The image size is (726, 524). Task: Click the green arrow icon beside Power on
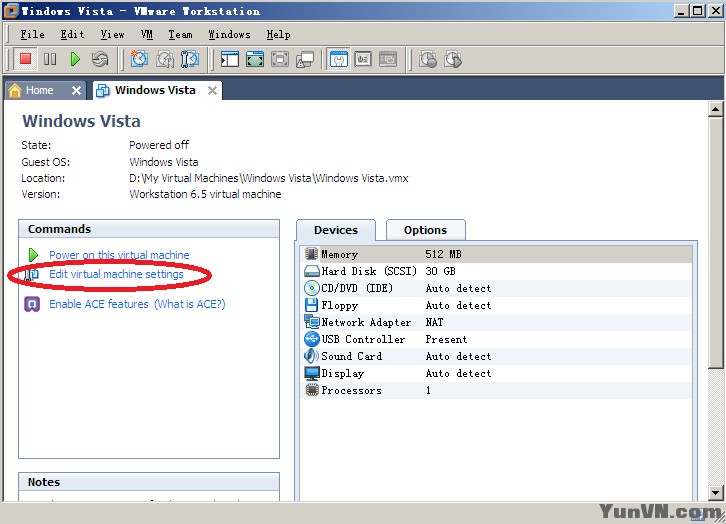coord(33,255)
